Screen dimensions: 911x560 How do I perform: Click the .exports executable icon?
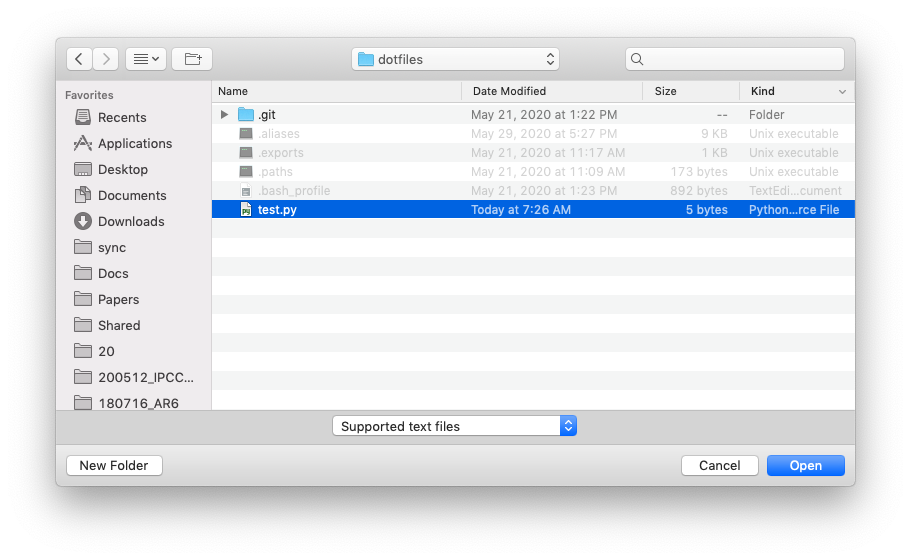pos(246,153)
